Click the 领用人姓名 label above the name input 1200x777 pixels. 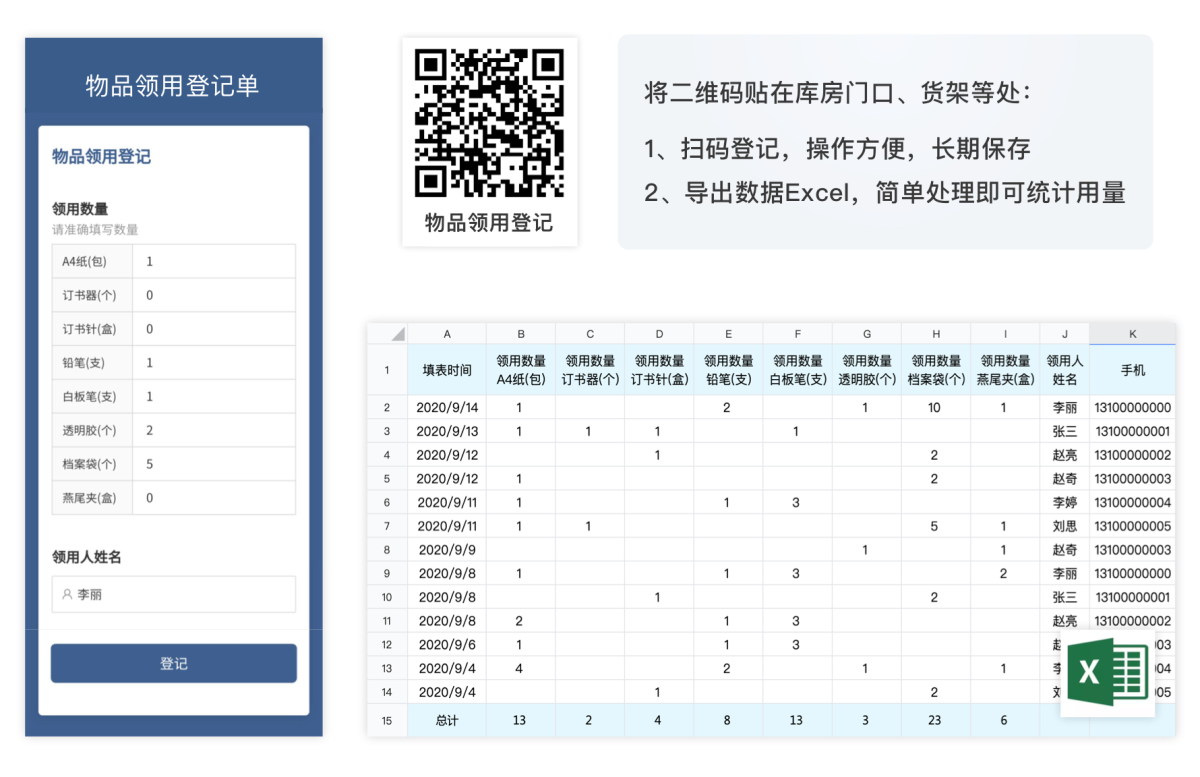87,557
